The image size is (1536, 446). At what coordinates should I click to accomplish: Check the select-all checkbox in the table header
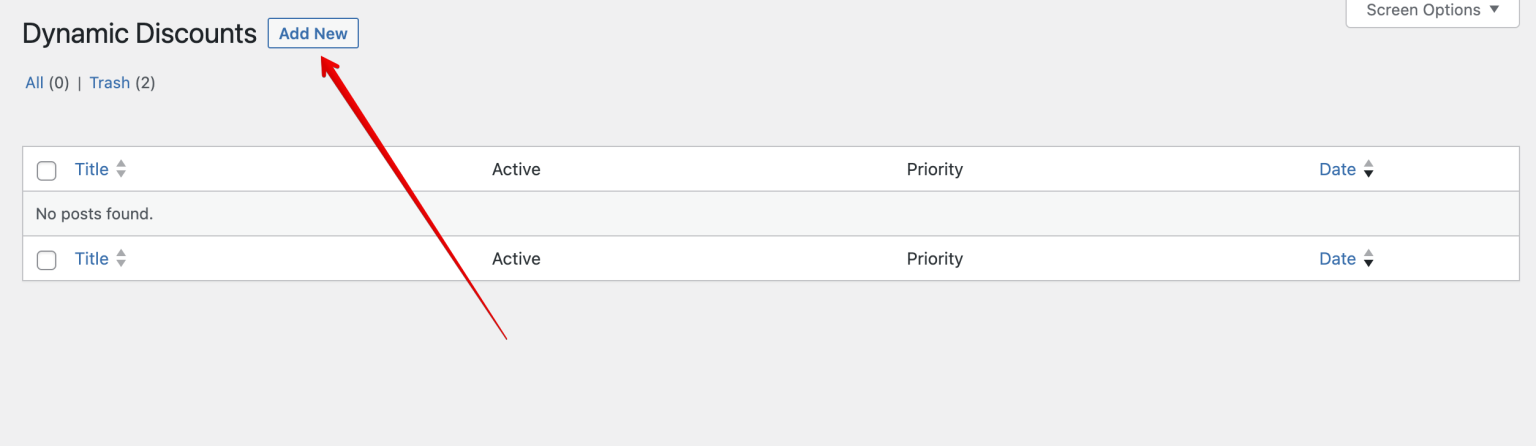click(47, 170)
